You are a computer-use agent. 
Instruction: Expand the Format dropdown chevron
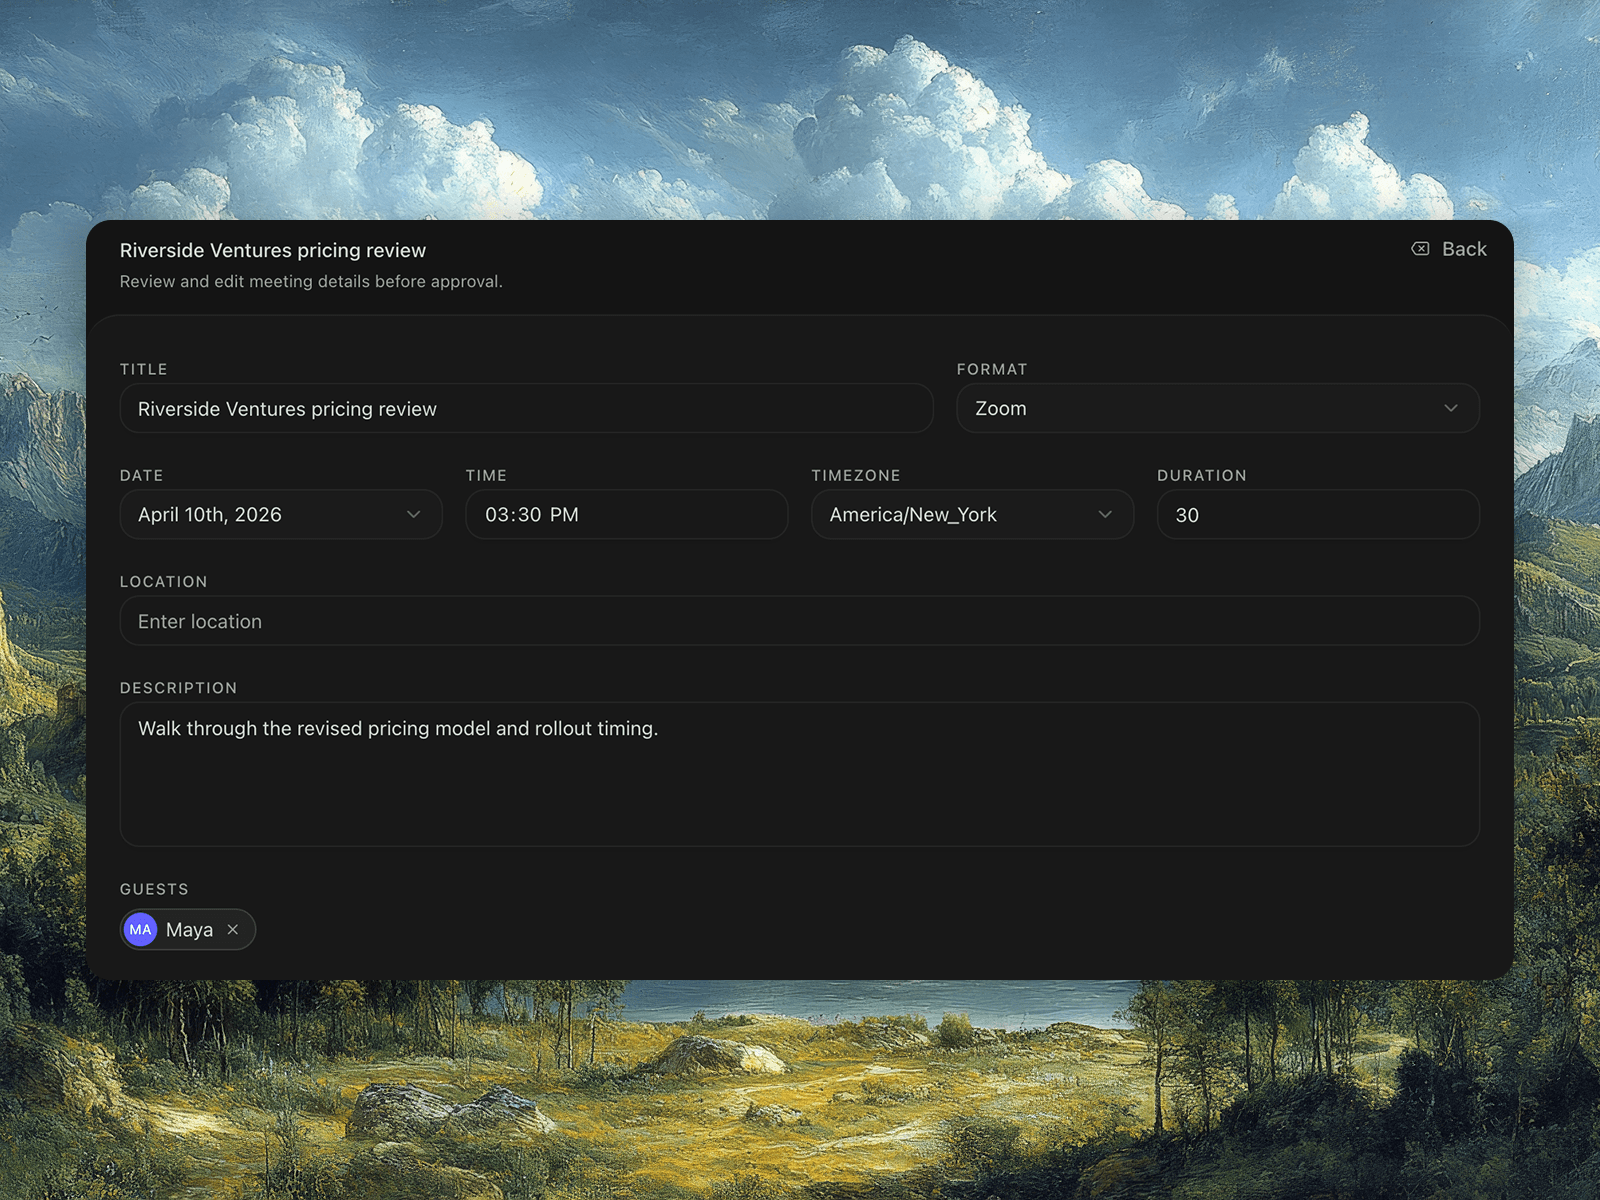(1450, 408)
